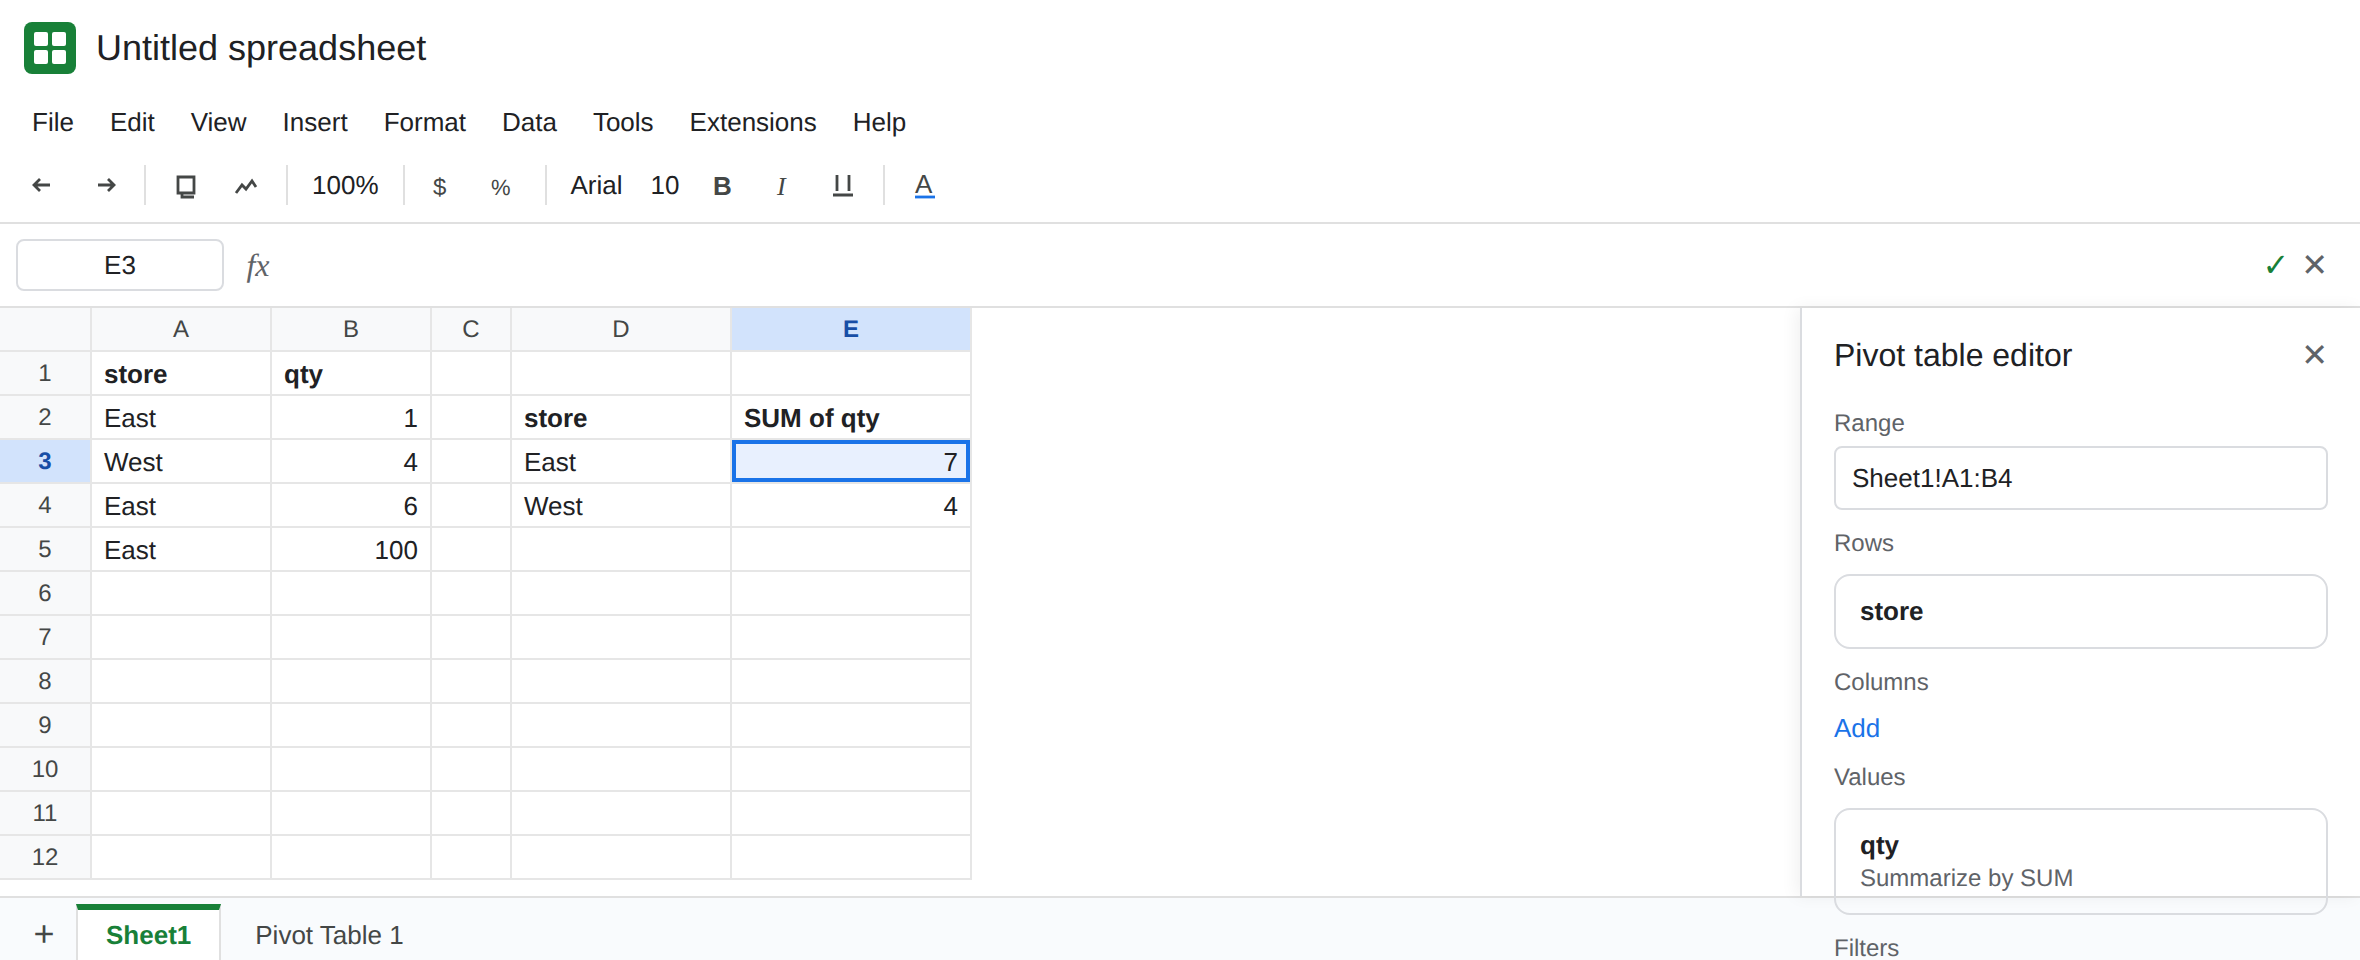Screen dimensions: 2360x960
Task: Click the E3 name box
Action: (x=120, y=265)
